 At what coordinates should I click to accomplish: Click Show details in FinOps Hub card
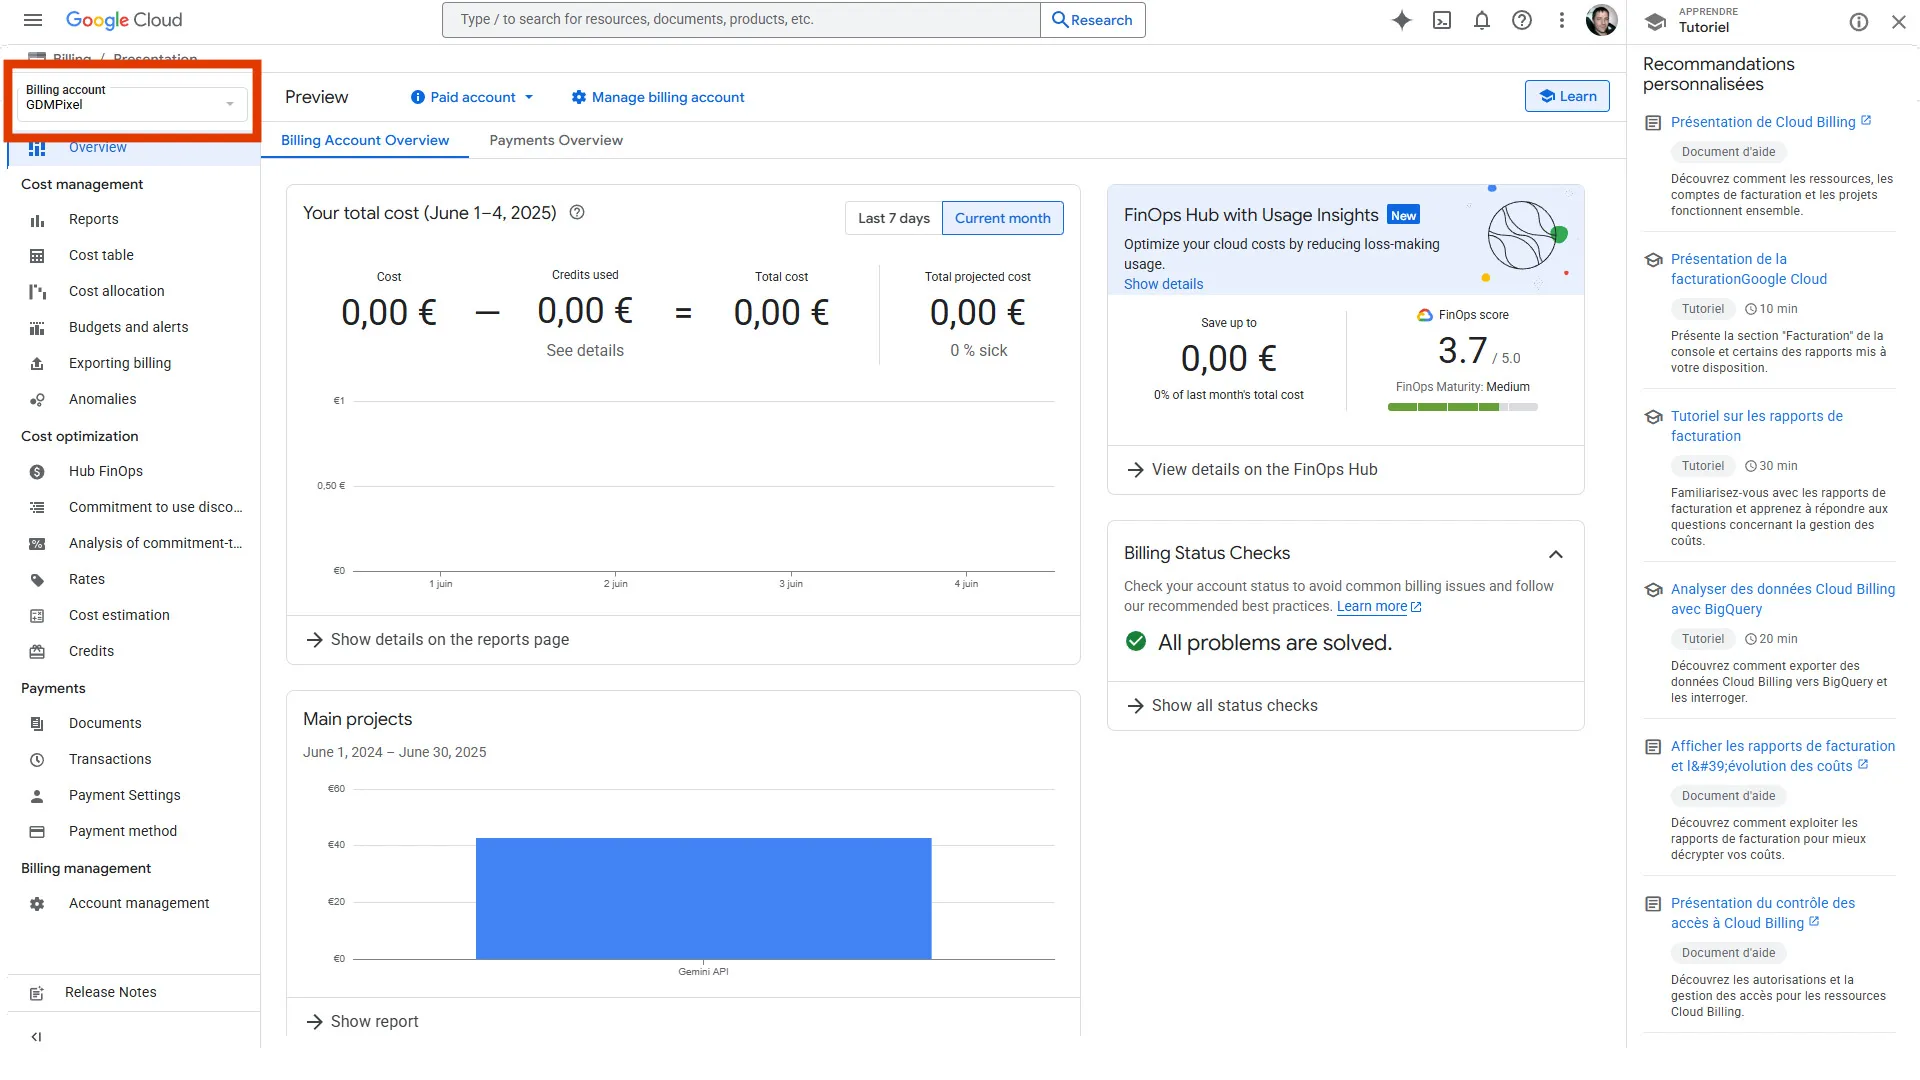click(x=1163, y=284)
